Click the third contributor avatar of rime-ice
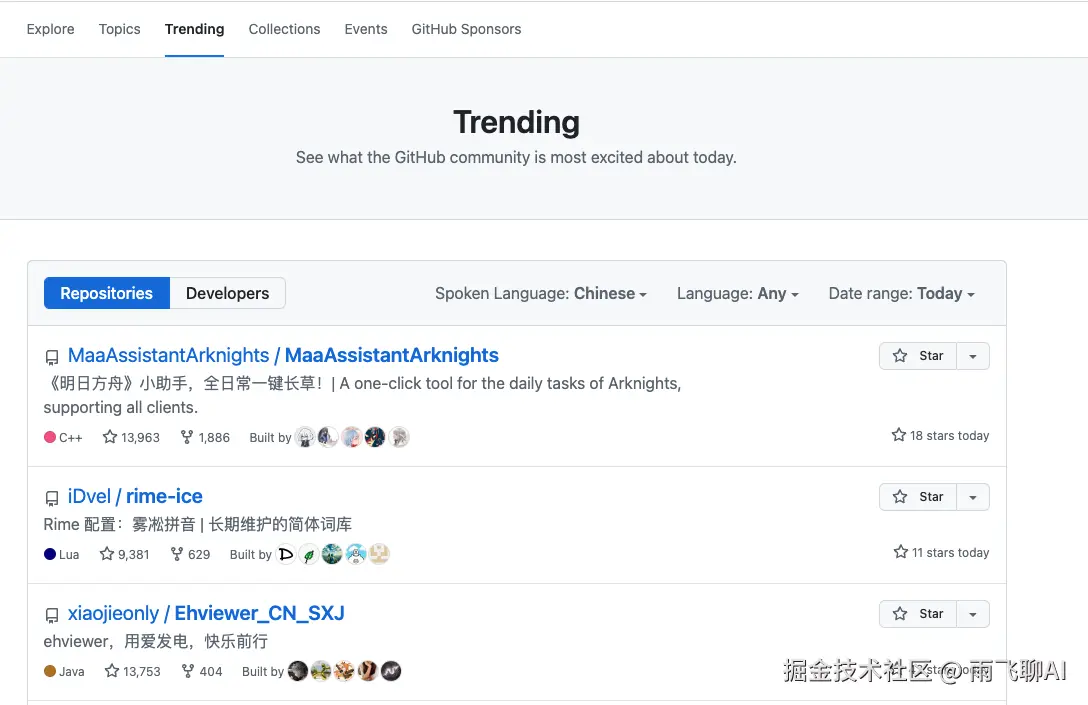This screenshot has height=705, width=1088. click(332, 554)
